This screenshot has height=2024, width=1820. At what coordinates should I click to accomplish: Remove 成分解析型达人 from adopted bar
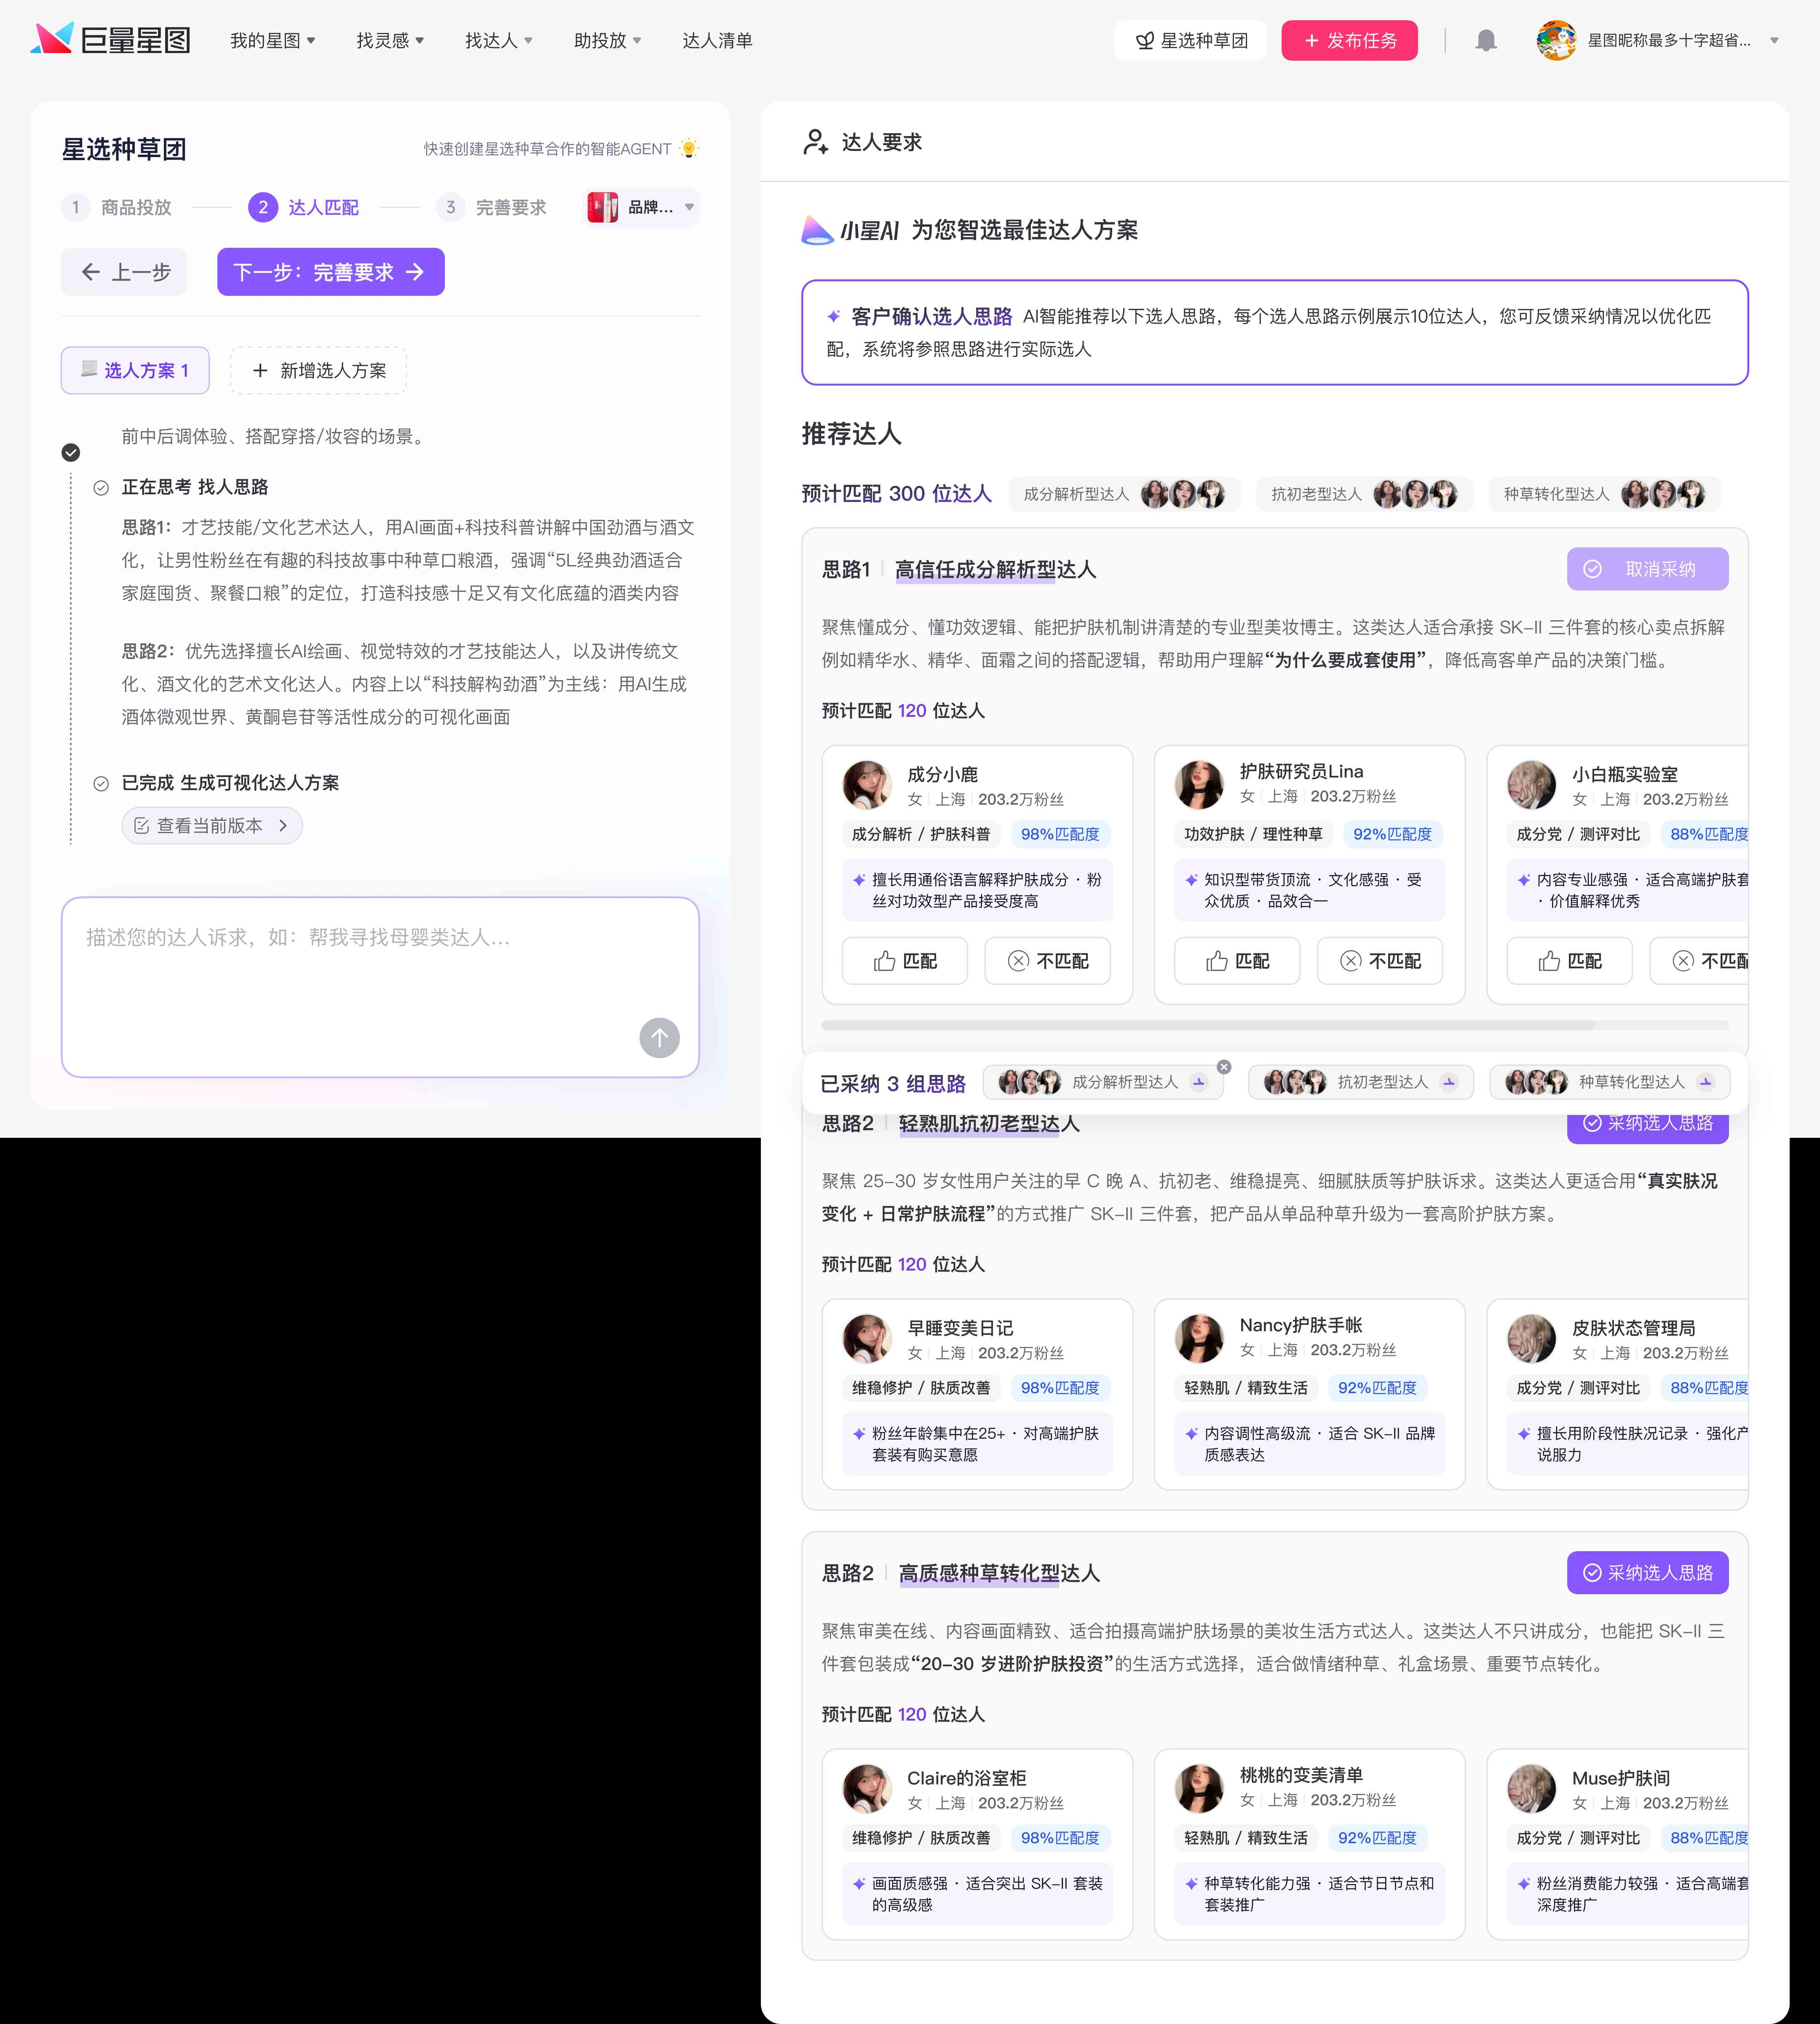coord(1224,1067)
